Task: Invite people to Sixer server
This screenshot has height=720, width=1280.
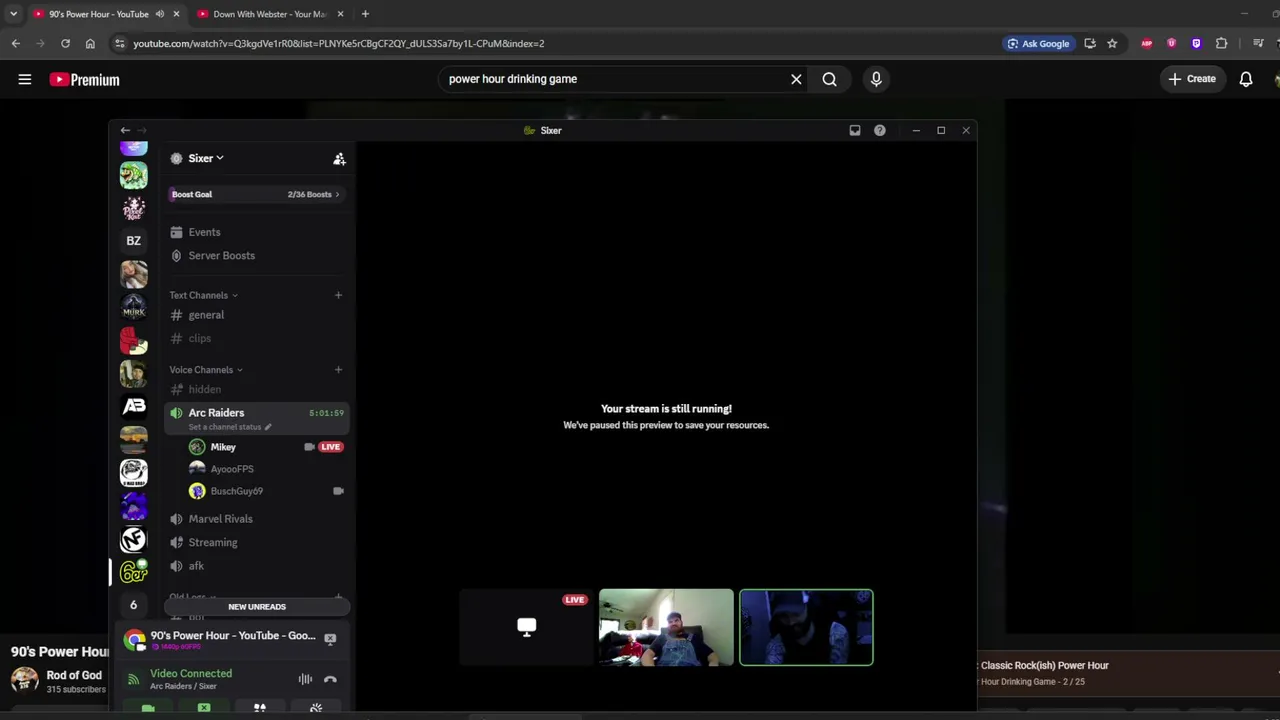Action: click(x=339, y=159)
